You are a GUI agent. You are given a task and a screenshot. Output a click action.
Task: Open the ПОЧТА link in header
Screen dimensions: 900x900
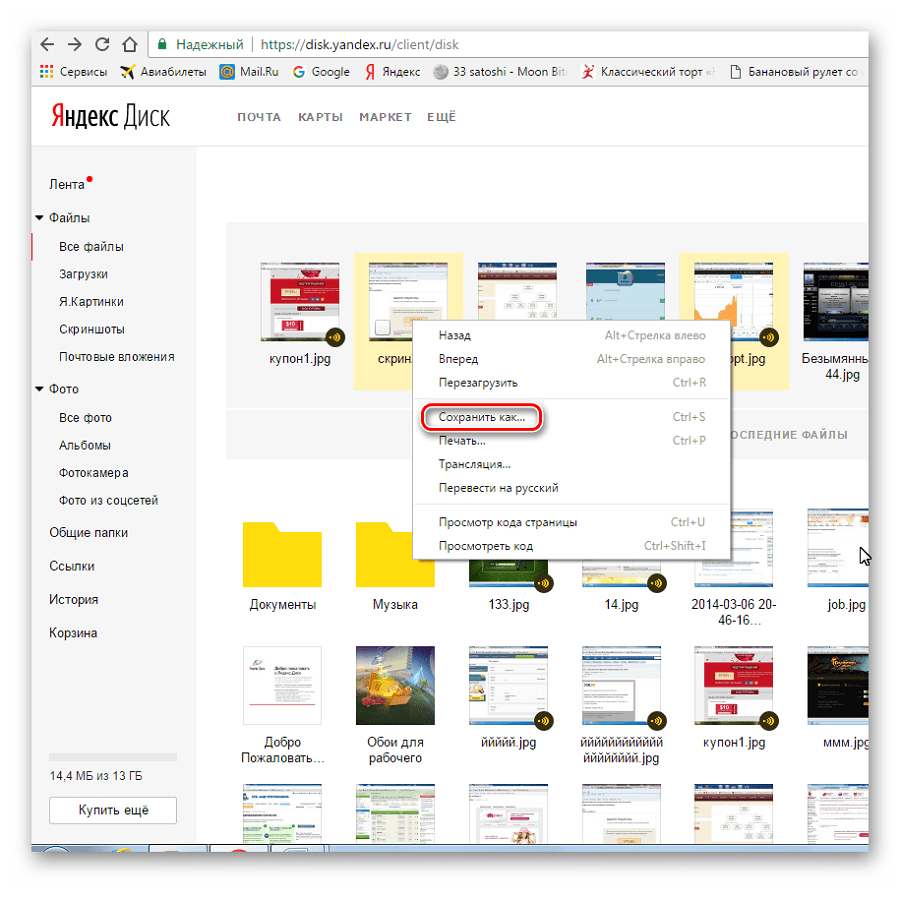click(x=259, y=117)
